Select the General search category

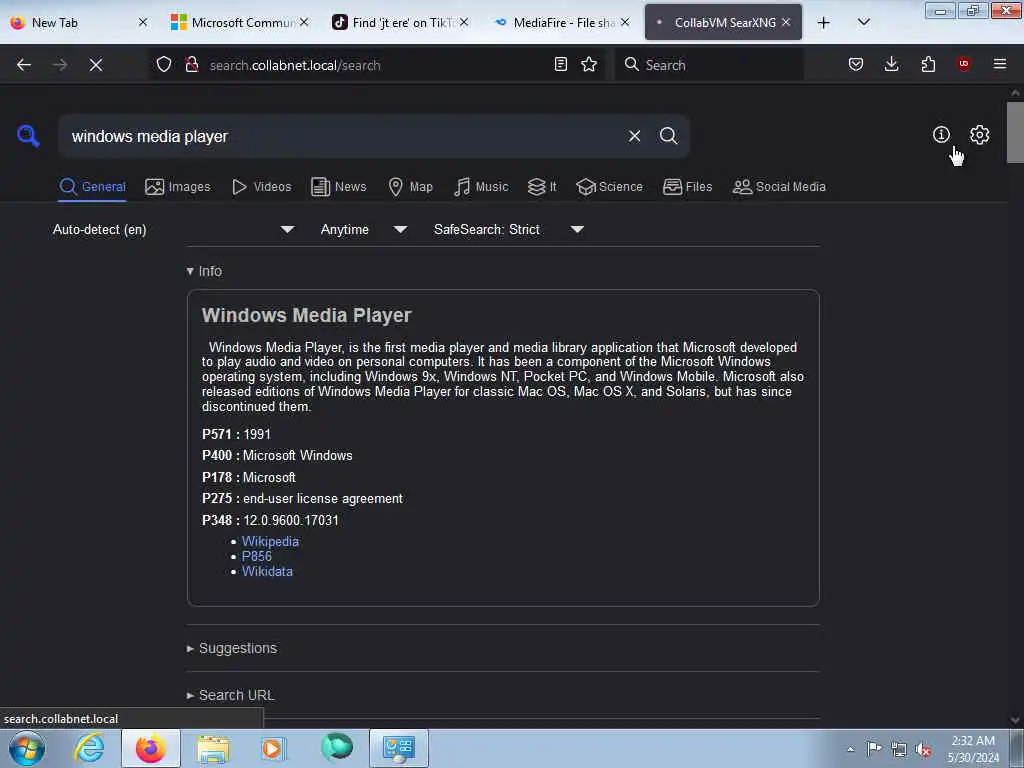92,187
